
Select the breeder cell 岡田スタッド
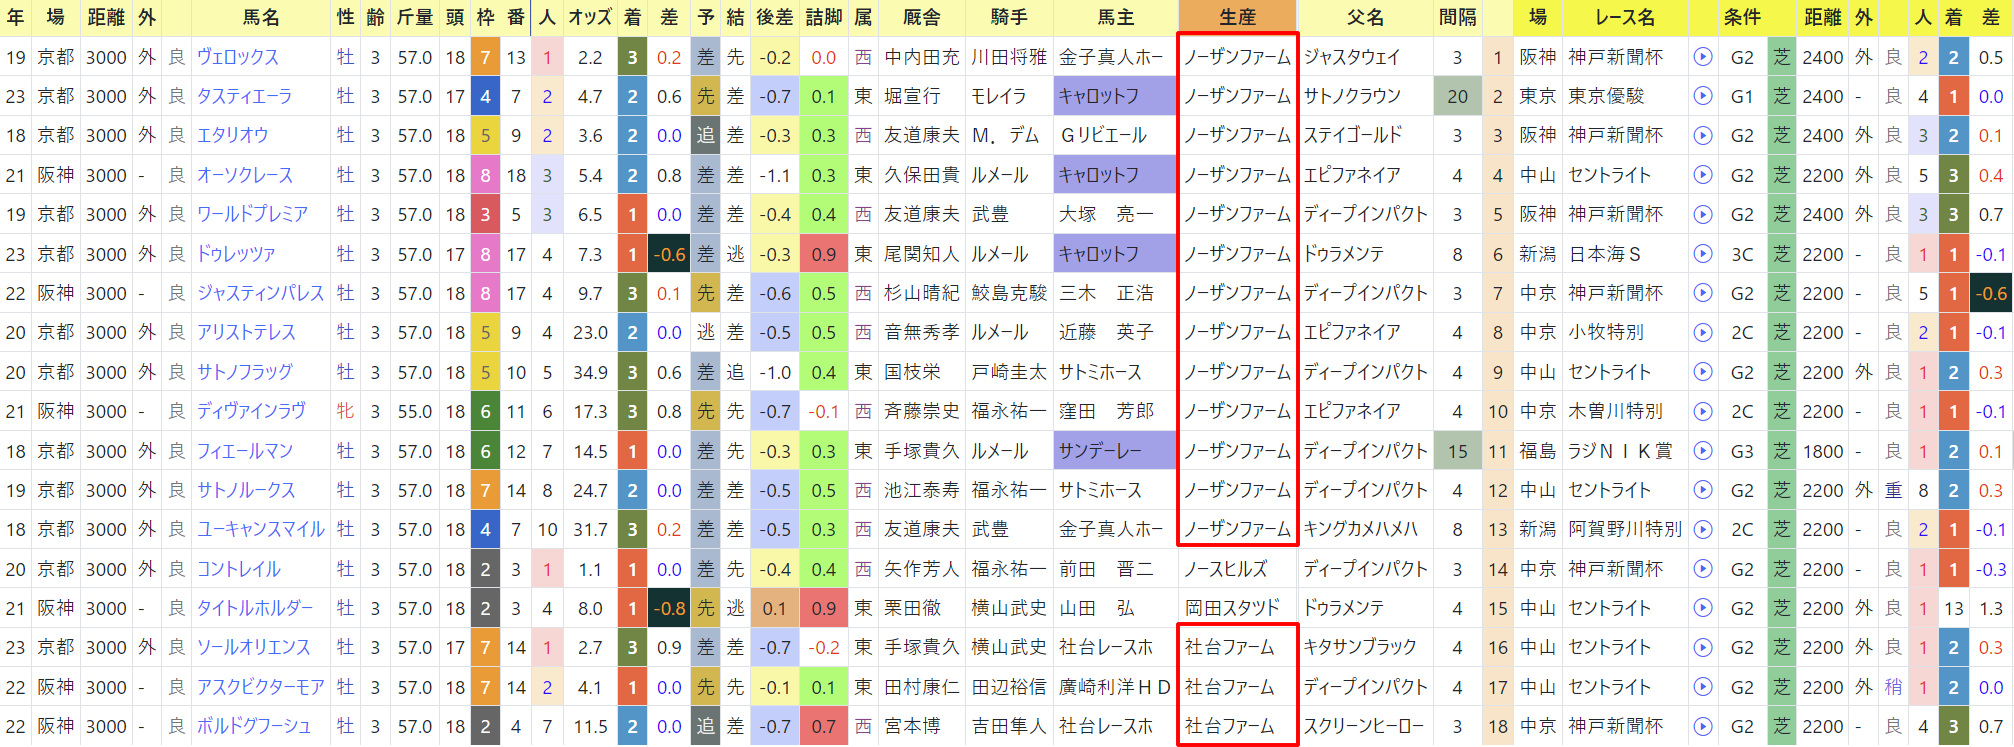tap(1238, 608)
